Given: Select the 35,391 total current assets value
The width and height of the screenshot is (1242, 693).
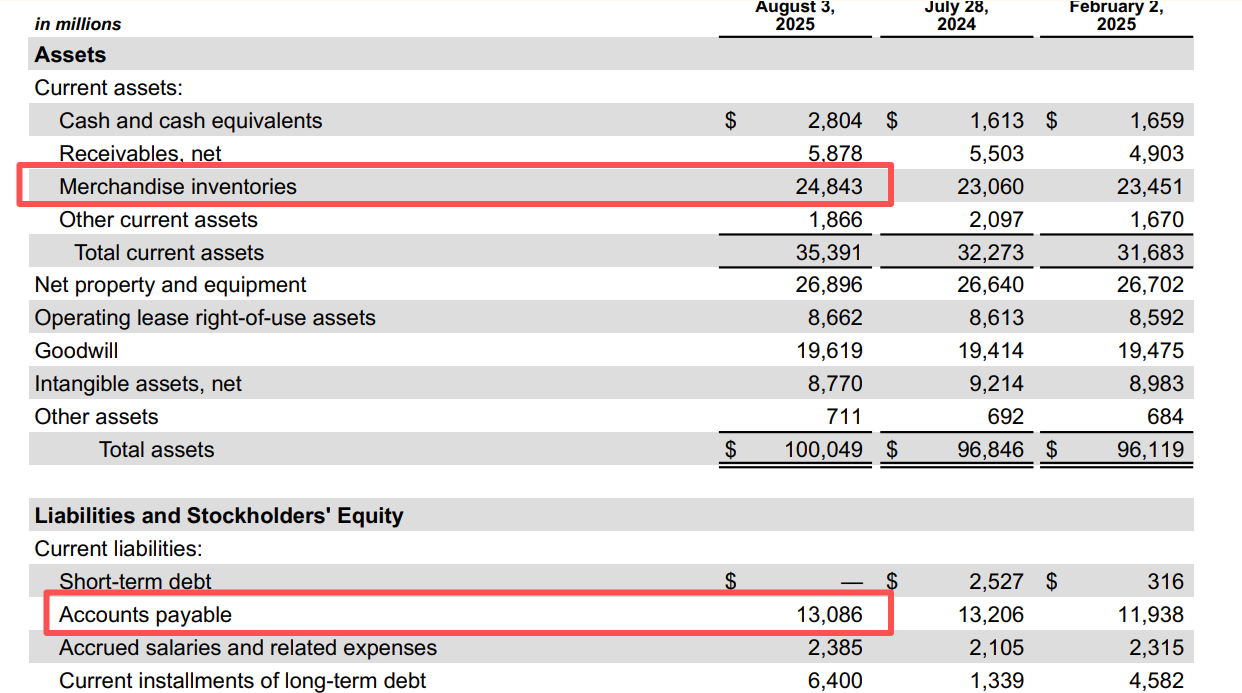Looking at the screenshot, I should (x=828, y=253).
